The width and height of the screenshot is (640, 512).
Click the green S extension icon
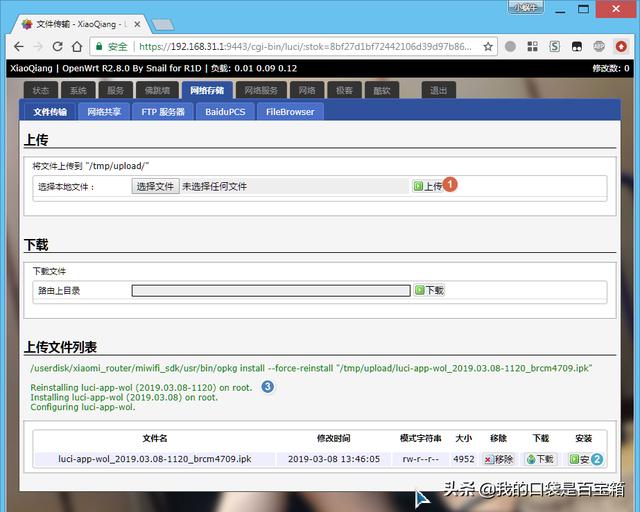pos(555,47)
